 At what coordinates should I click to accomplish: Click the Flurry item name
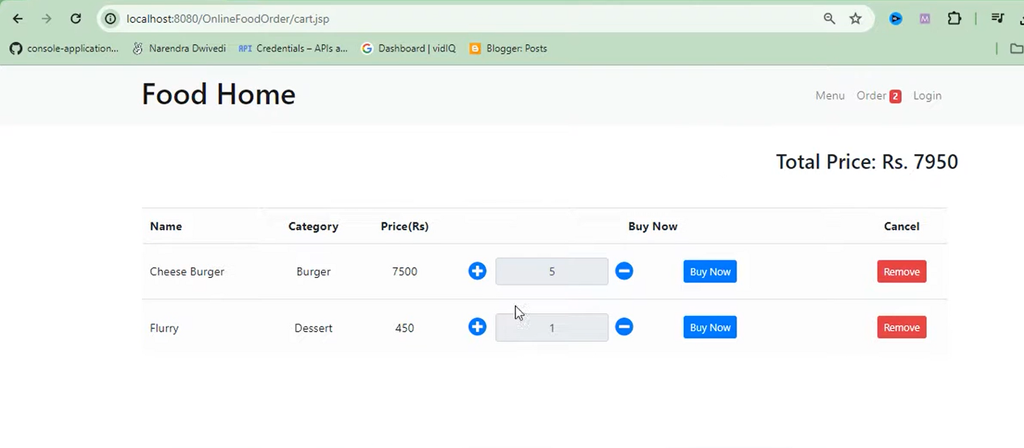(164, 328)
